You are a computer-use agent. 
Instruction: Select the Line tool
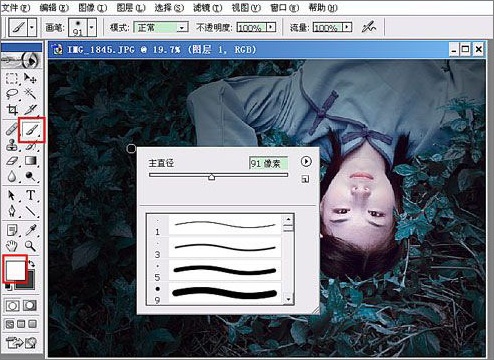coord(30,211)
